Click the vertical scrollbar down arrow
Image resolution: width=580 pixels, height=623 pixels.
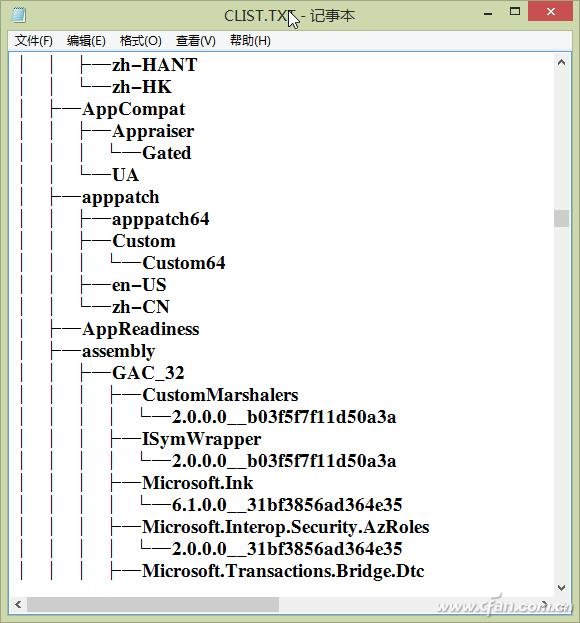[x=561, y=587]
